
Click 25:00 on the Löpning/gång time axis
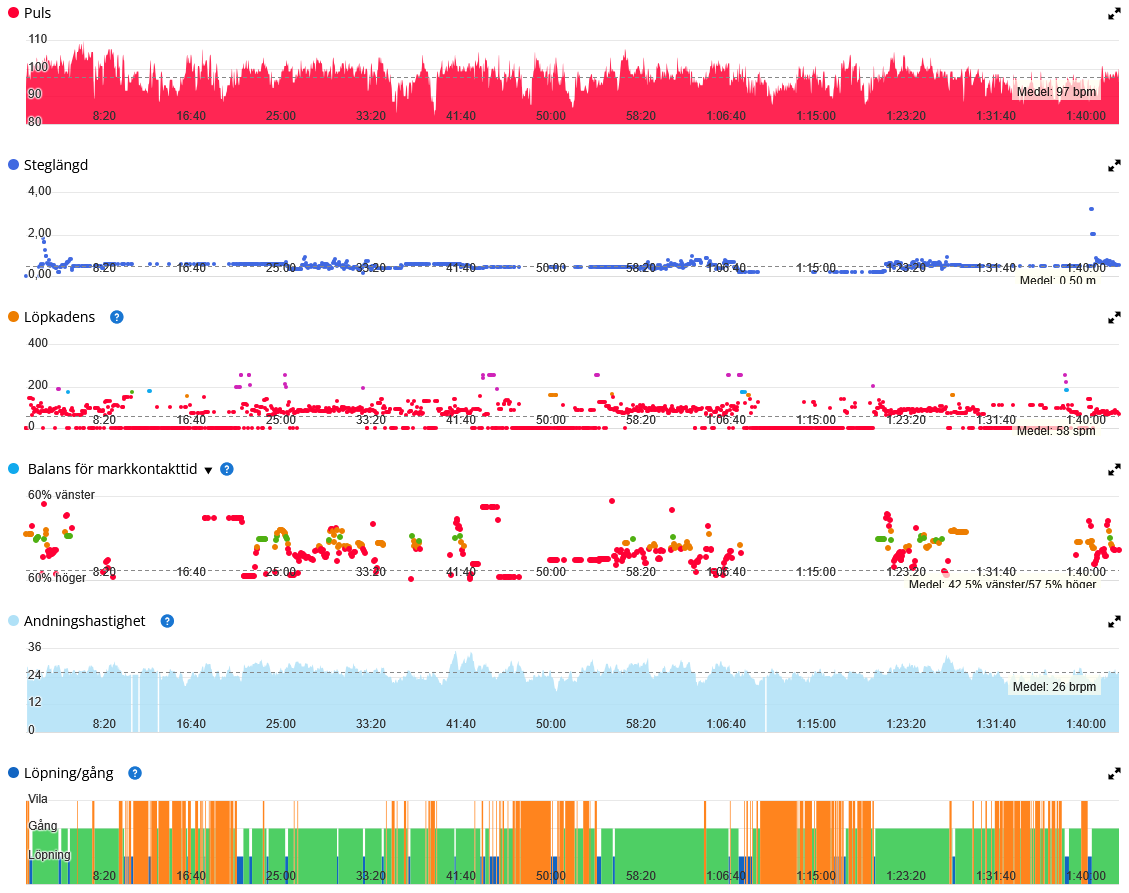click(x=281, y=876)
